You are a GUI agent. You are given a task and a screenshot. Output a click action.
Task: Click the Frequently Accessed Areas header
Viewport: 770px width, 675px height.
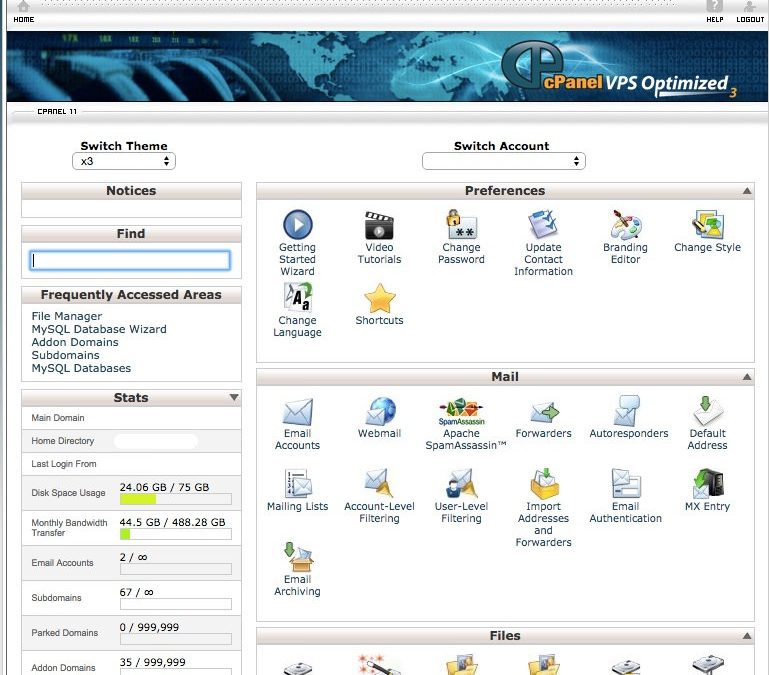coord(131,295)
